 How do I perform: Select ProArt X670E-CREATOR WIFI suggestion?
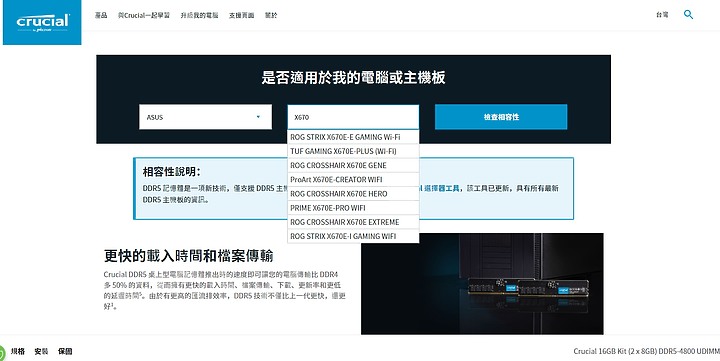(x=353, y=180)
